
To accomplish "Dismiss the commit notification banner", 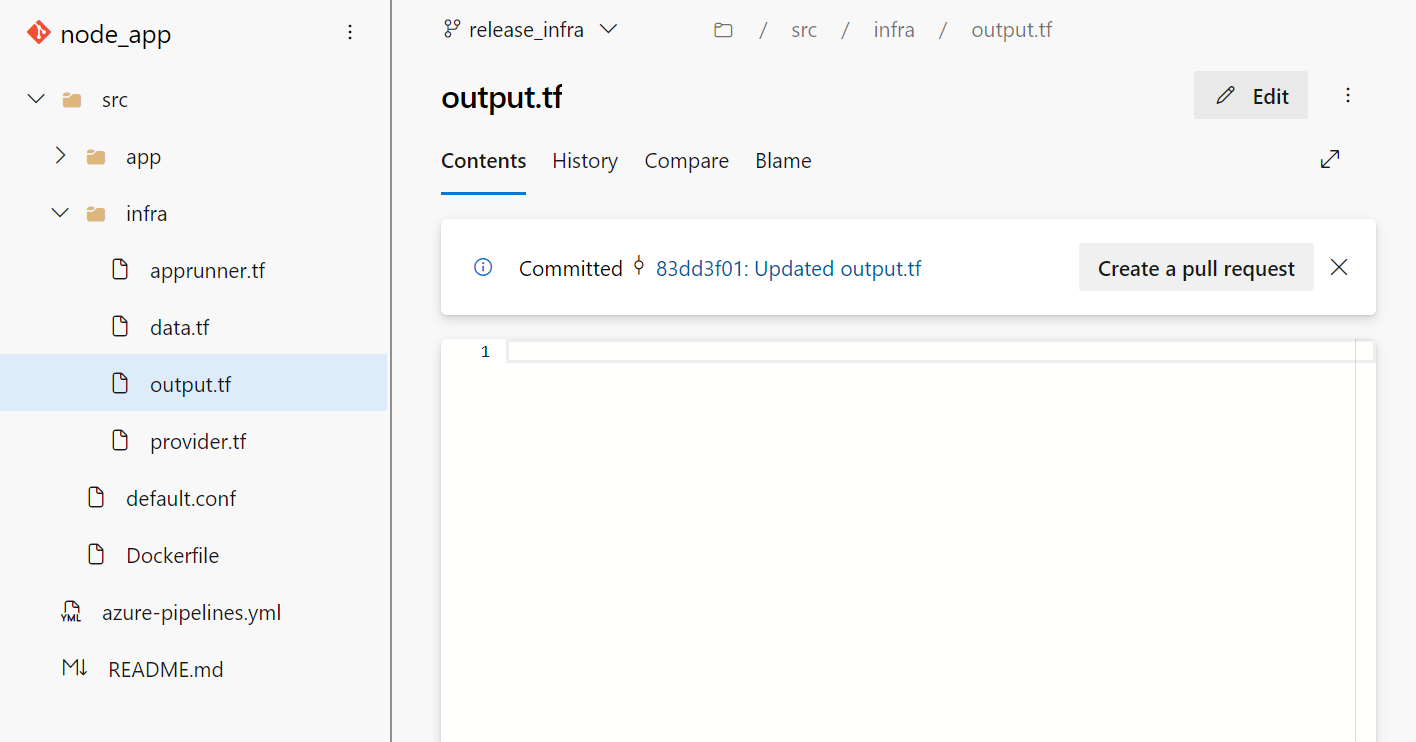I will [x=1339, y=267].
